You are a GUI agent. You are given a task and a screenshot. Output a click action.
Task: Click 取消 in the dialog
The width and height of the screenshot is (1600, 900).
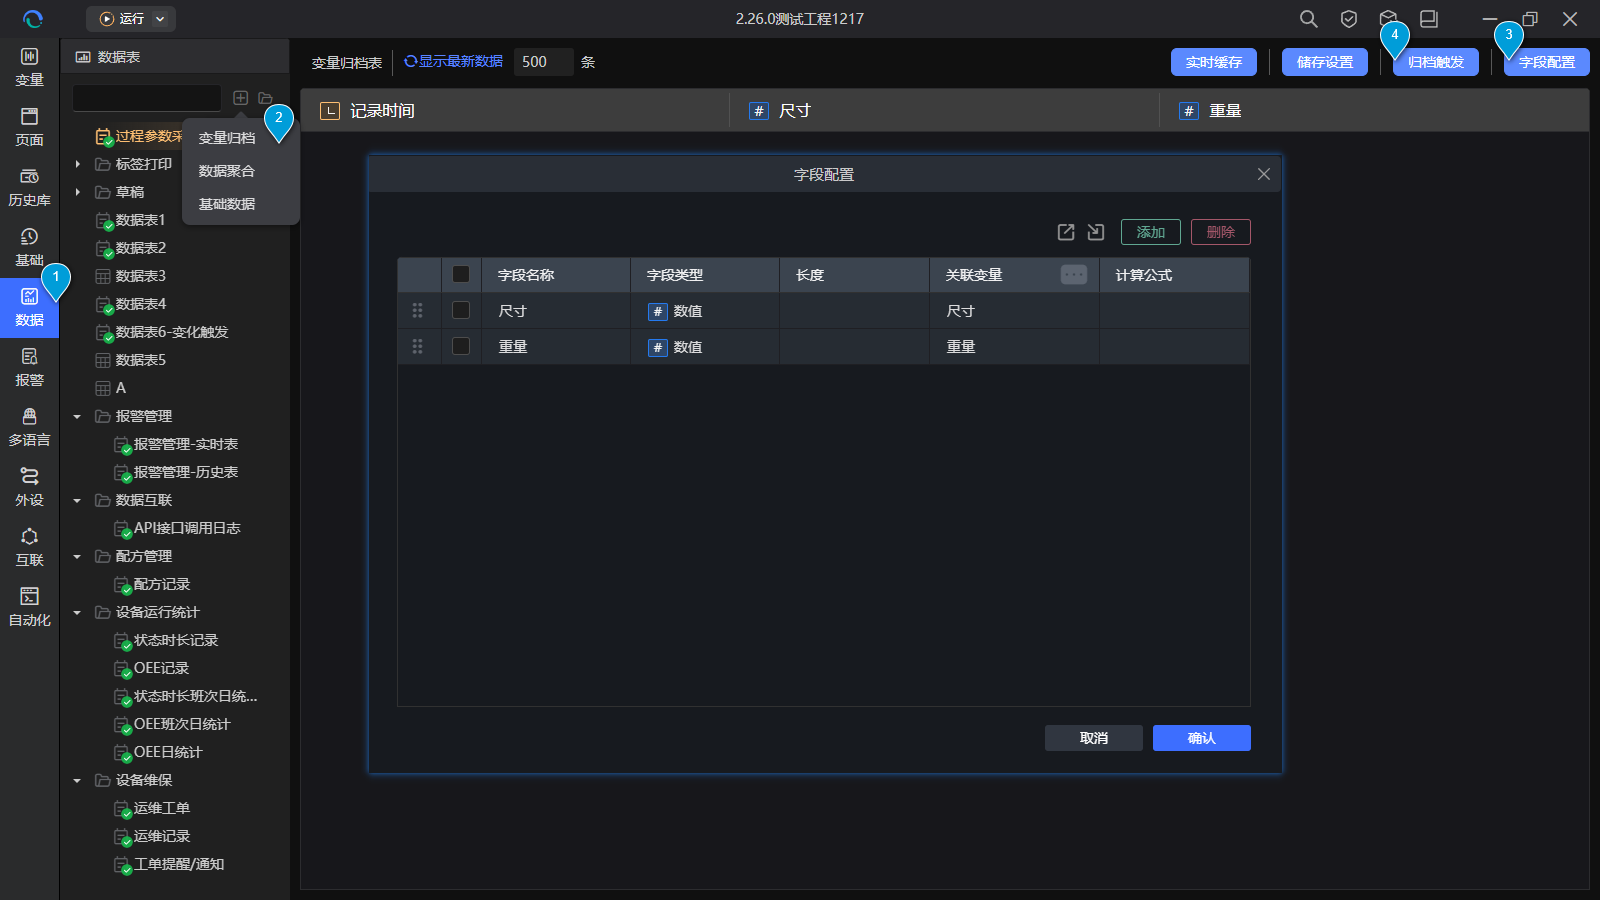[x=1094, y=738]
